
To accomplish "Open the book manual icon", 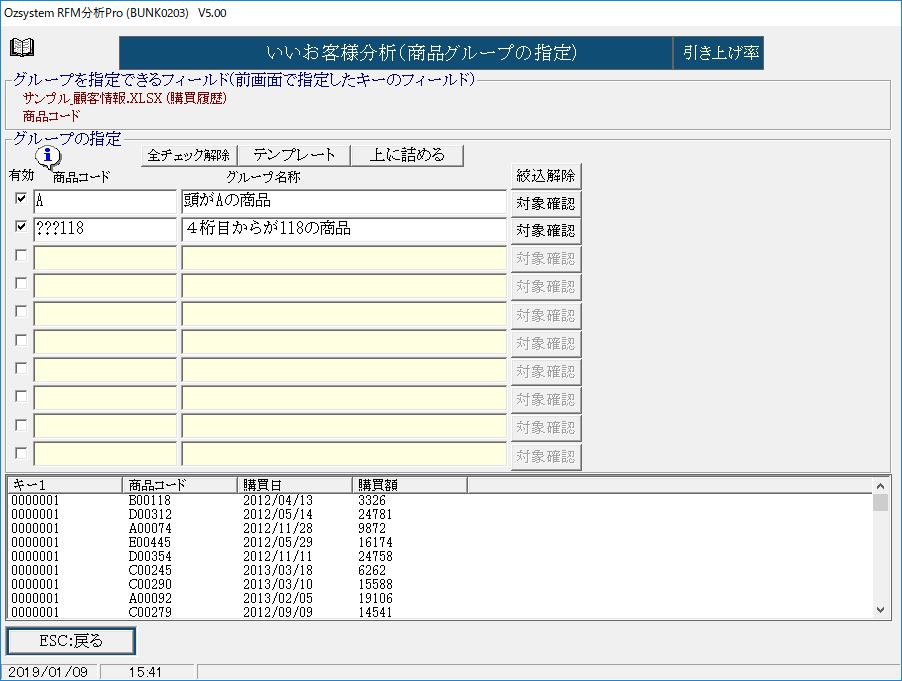I will coord(22,48).
